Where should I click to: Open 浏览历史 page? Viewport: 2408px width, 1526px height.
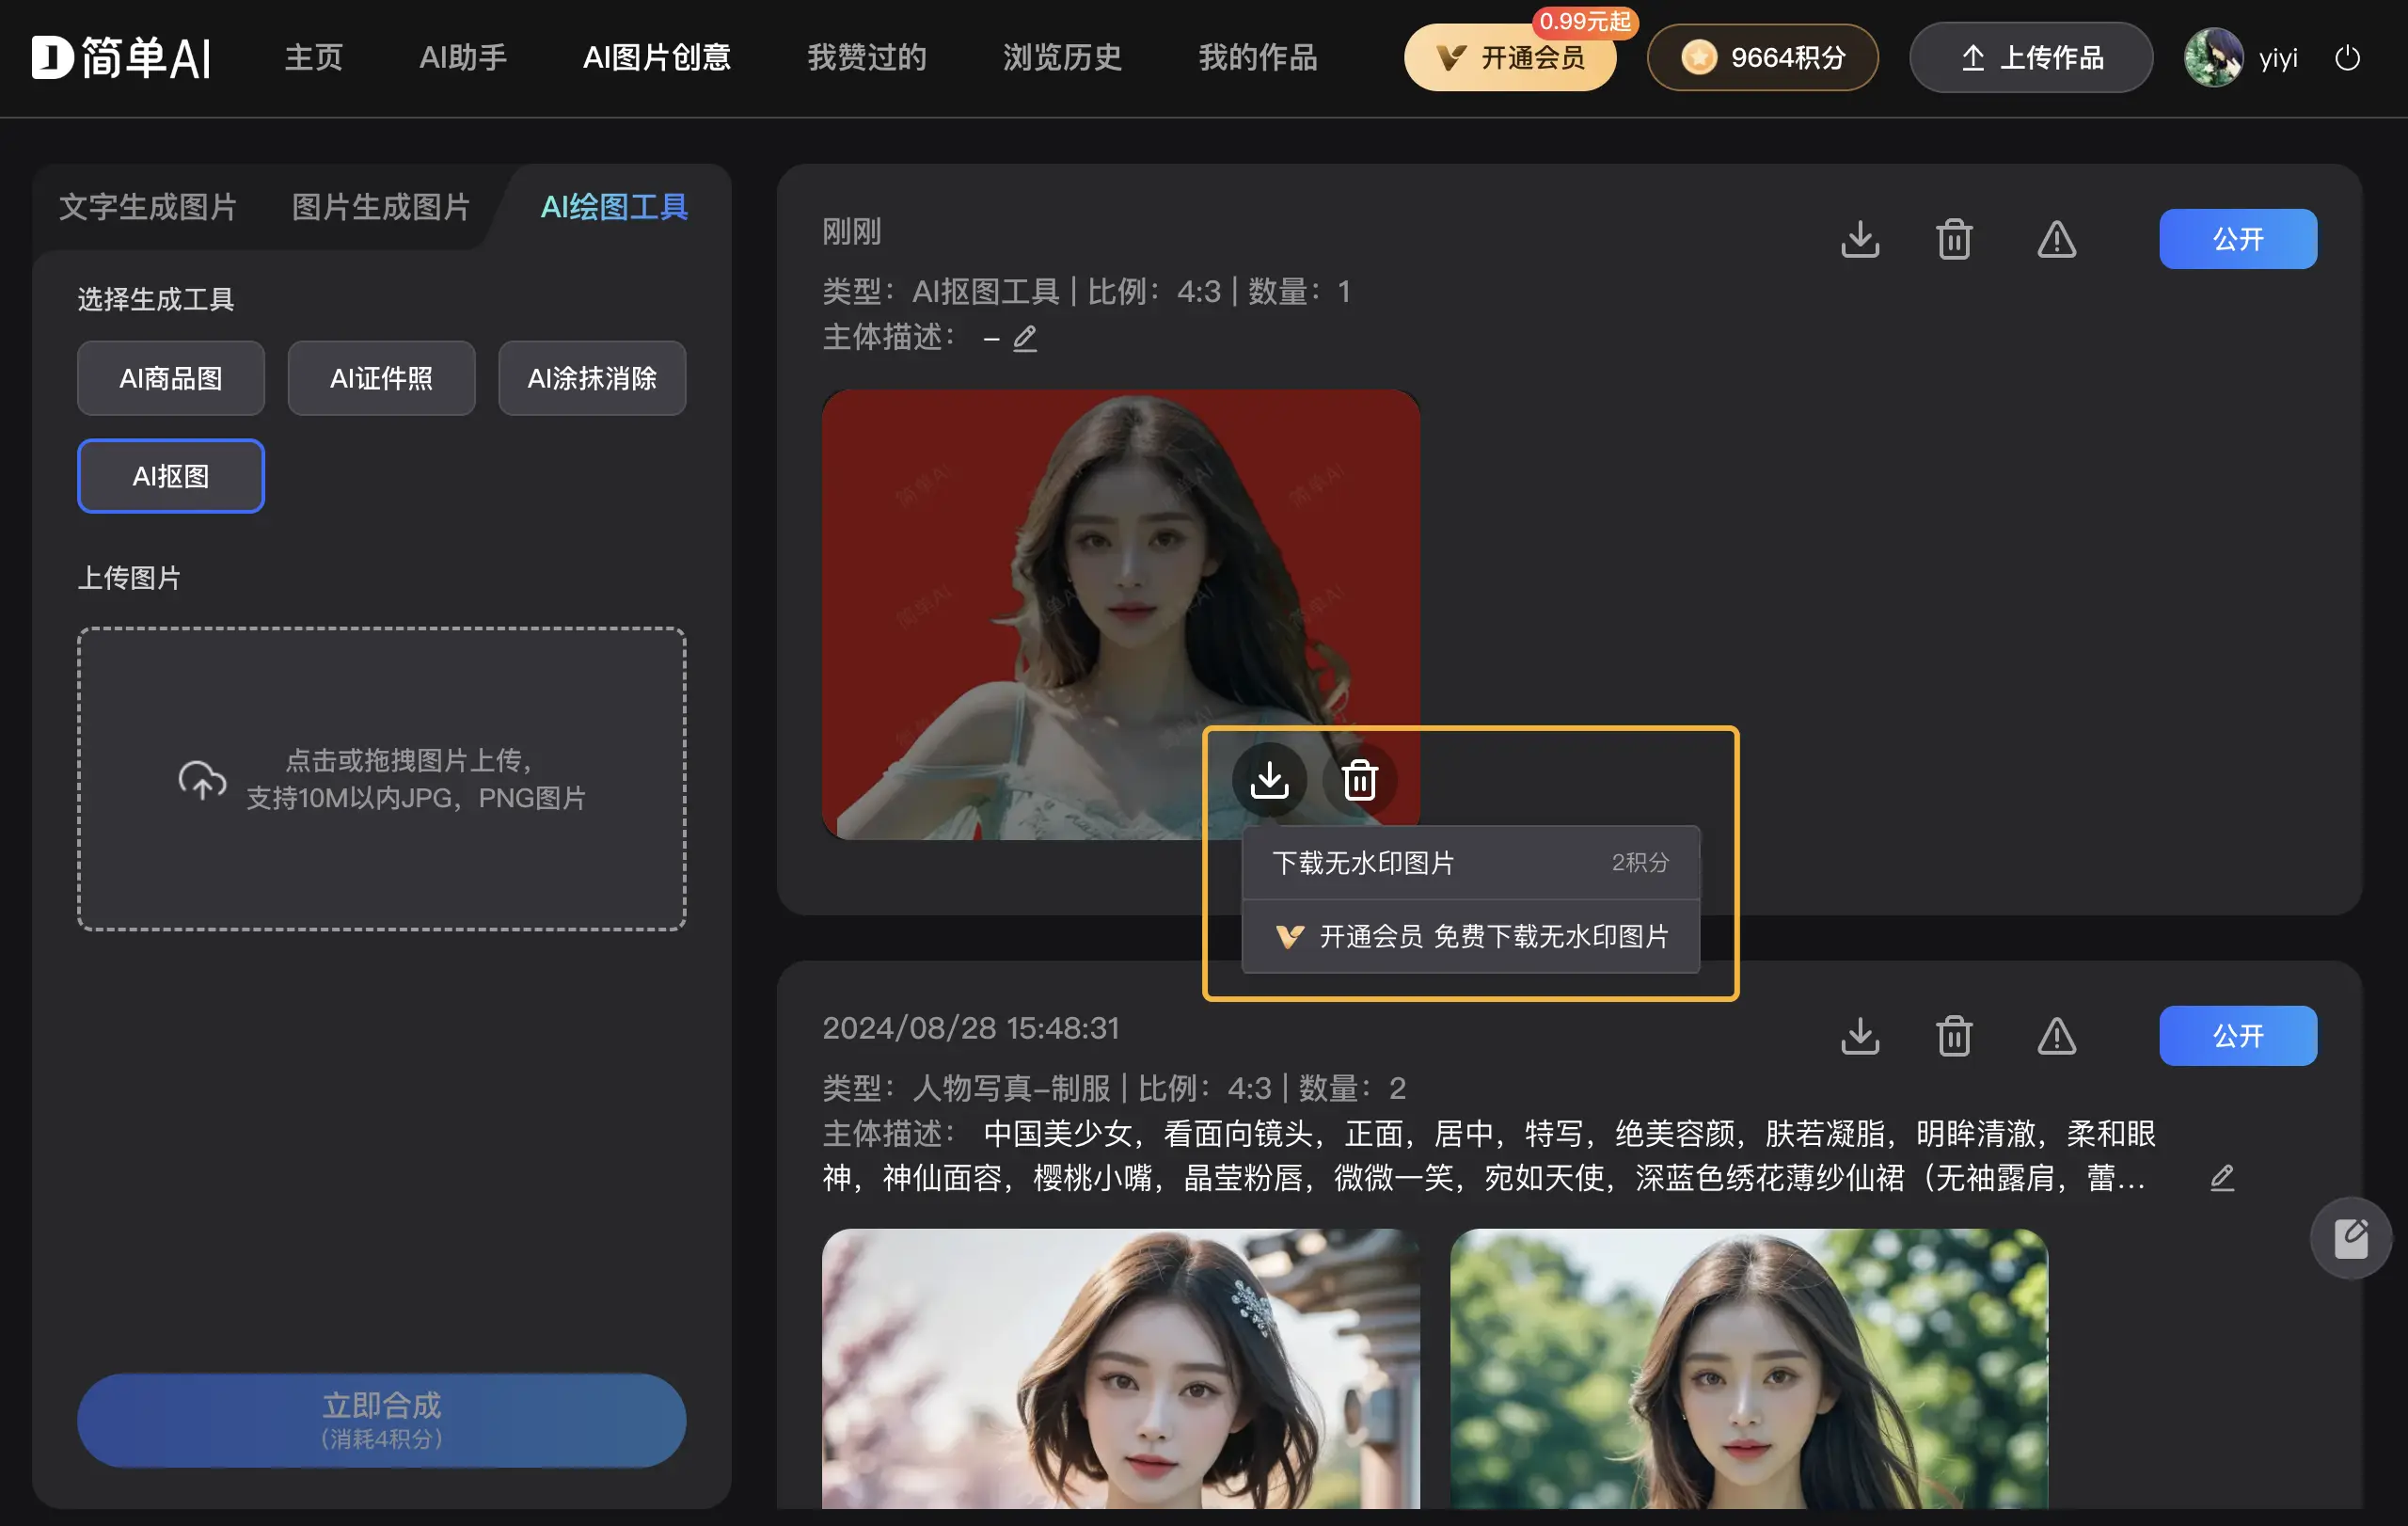point(1063,58)
